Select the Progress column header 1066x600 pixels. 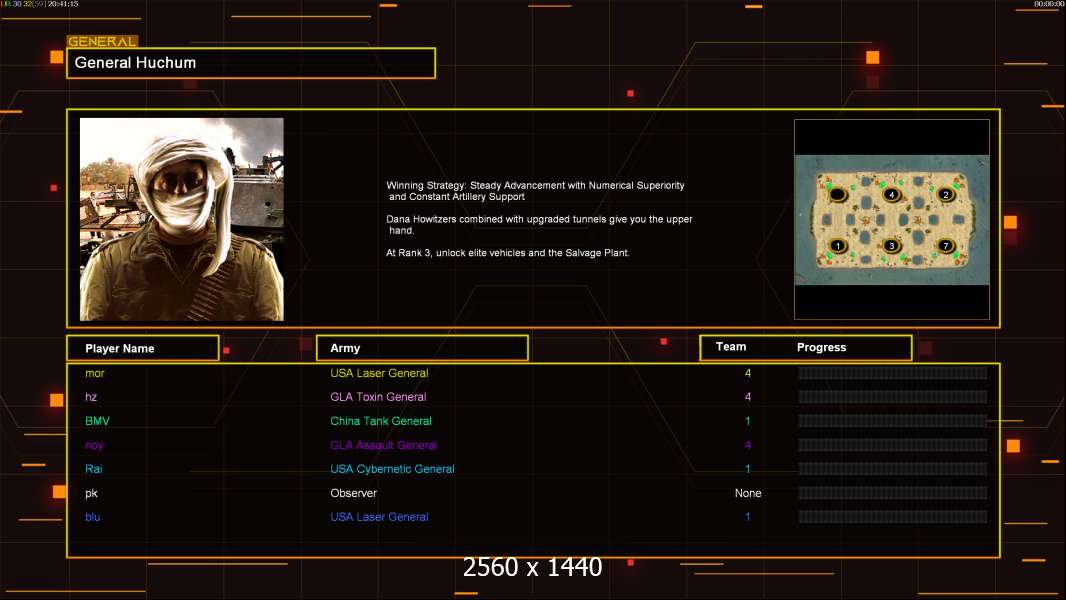tap(821, 347)
